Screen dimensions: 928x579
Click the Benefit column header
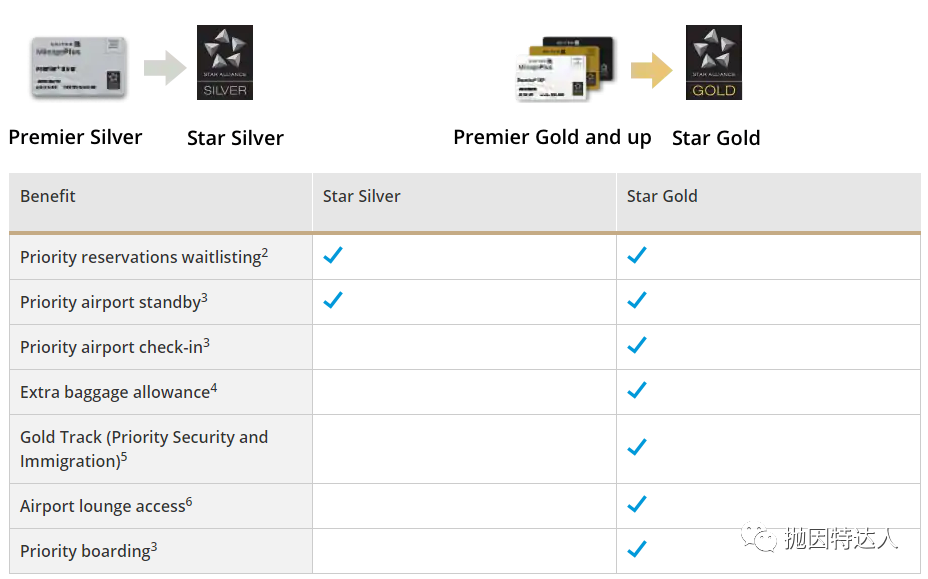pos(48,196)
